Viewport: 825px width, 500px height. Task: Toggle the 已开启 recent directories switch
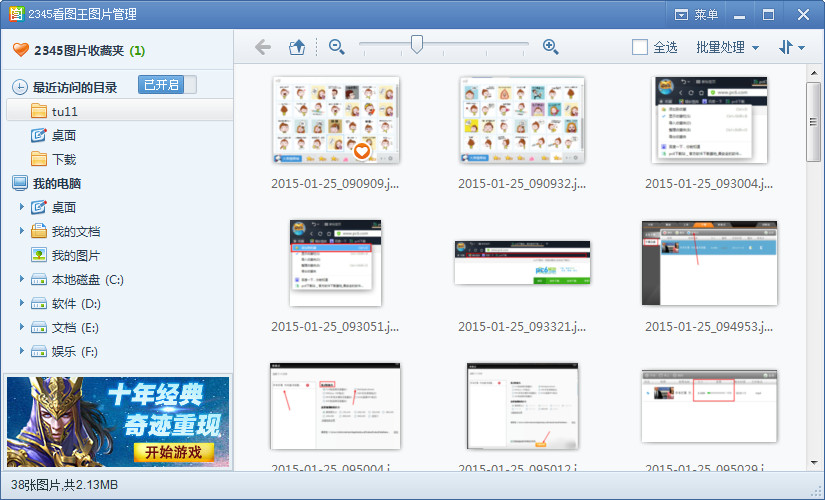(167, 85)
